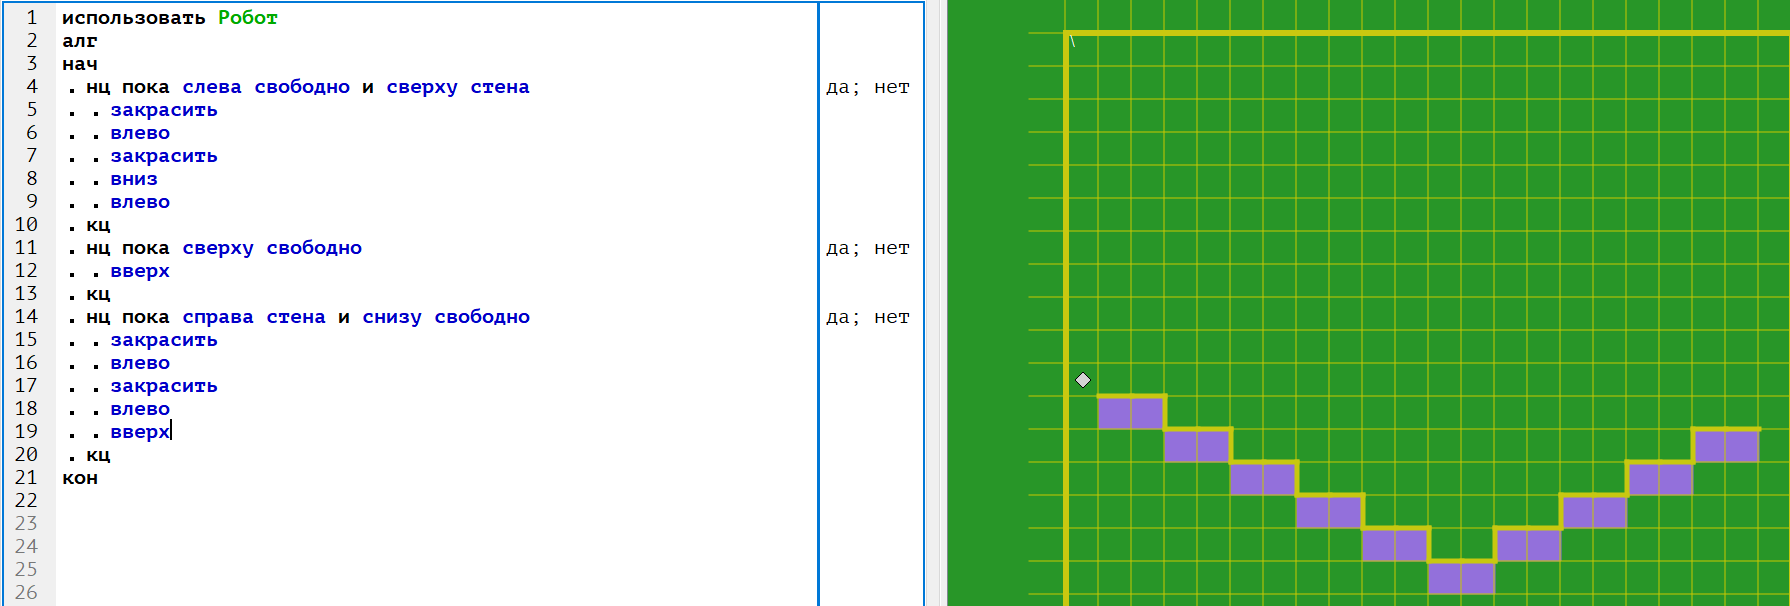Click the да; нет margin beside line 4
The height and width of the screenshot is (606, 1790).
[x=867, y=88]
